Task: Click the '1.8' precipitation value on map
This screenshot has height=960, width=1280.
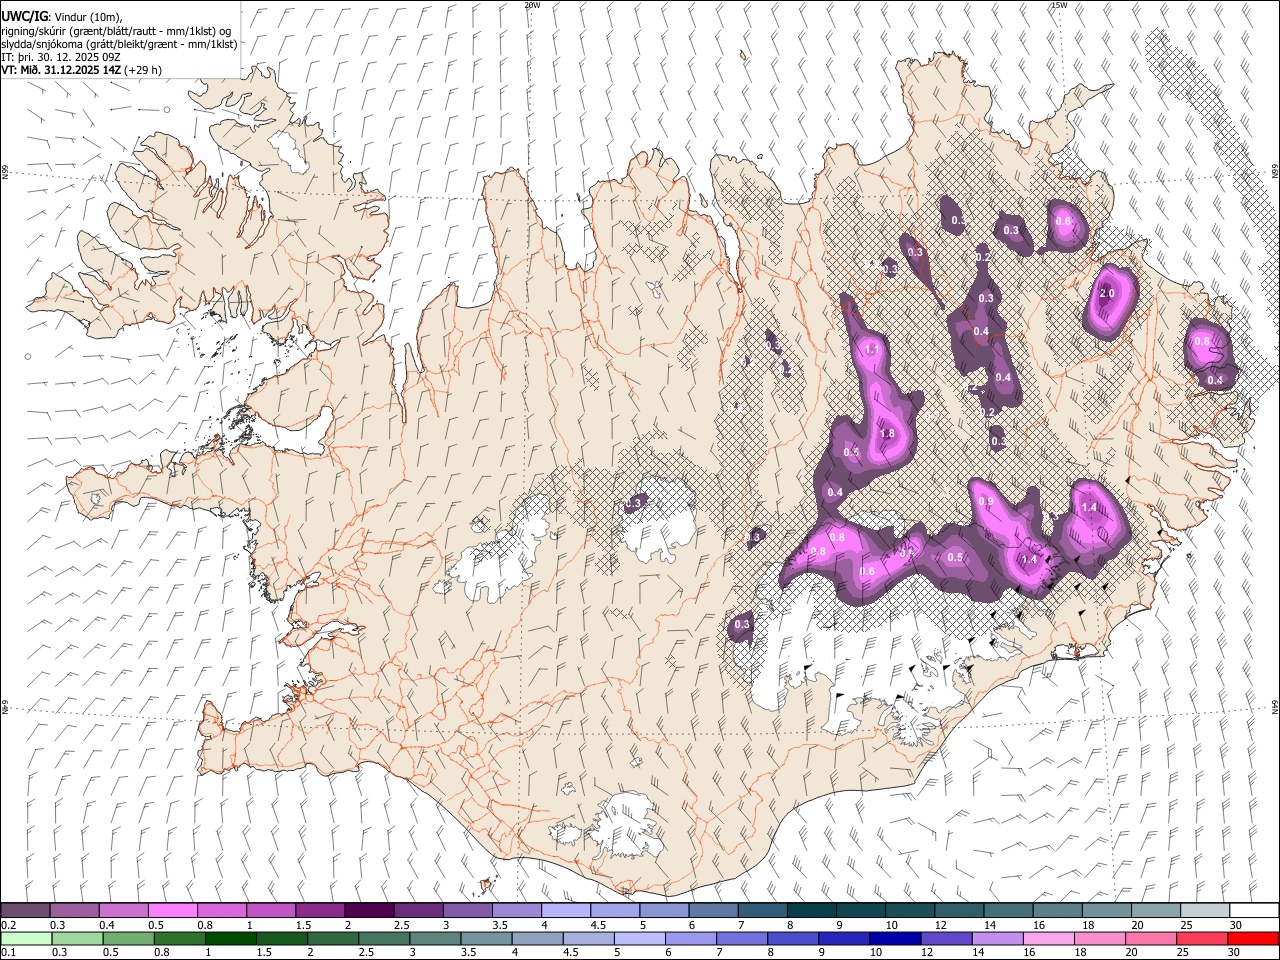Action: coord(887,434)
